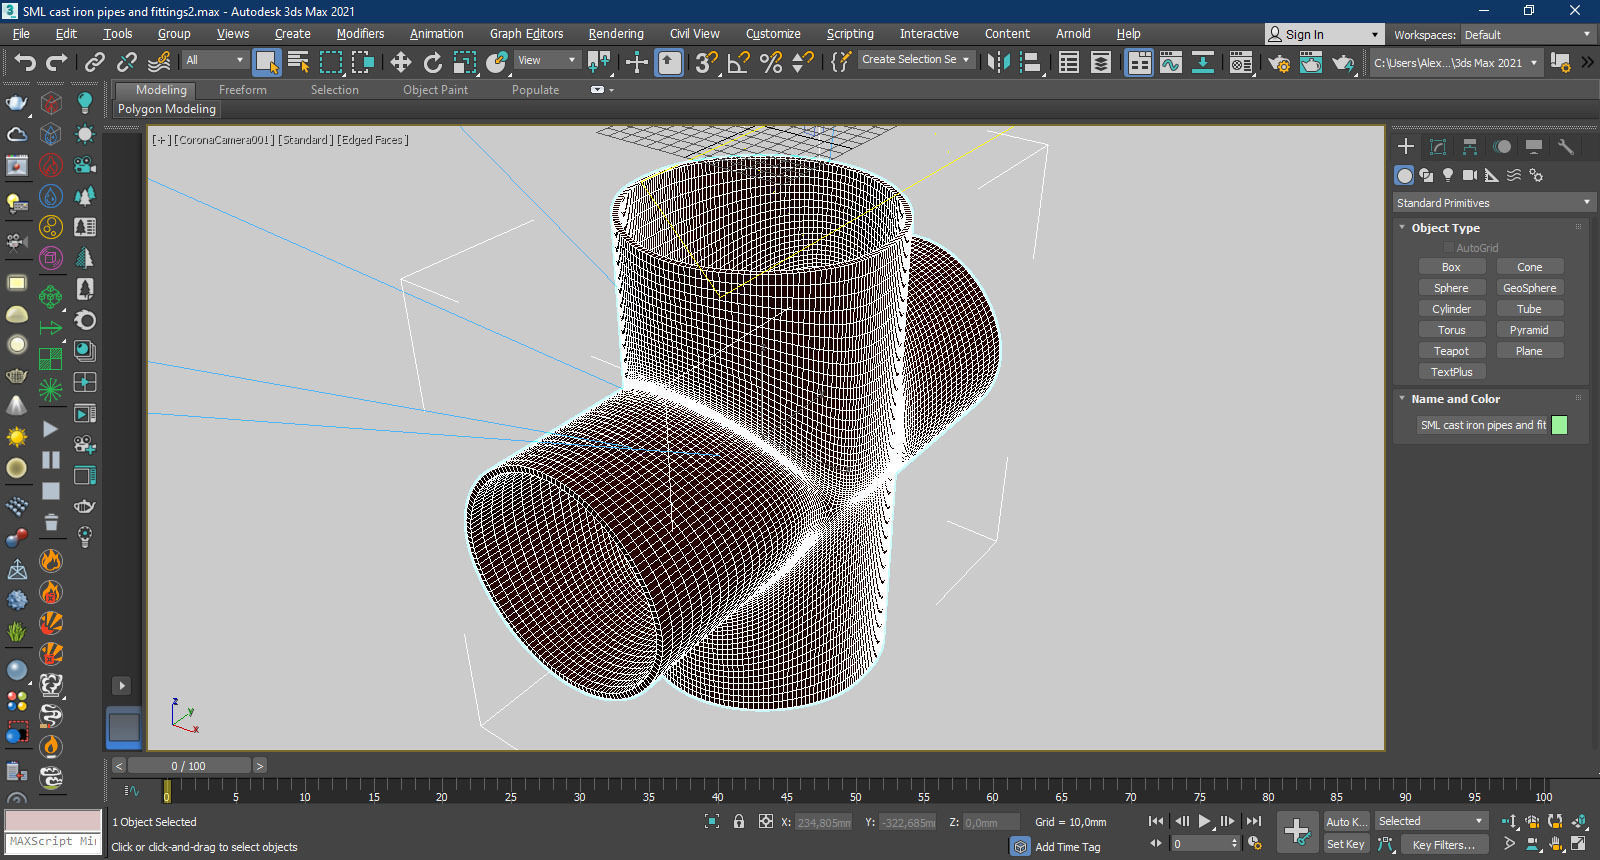
Task: Collapse the Name and Color rollout
Action: coord(1455,399)
